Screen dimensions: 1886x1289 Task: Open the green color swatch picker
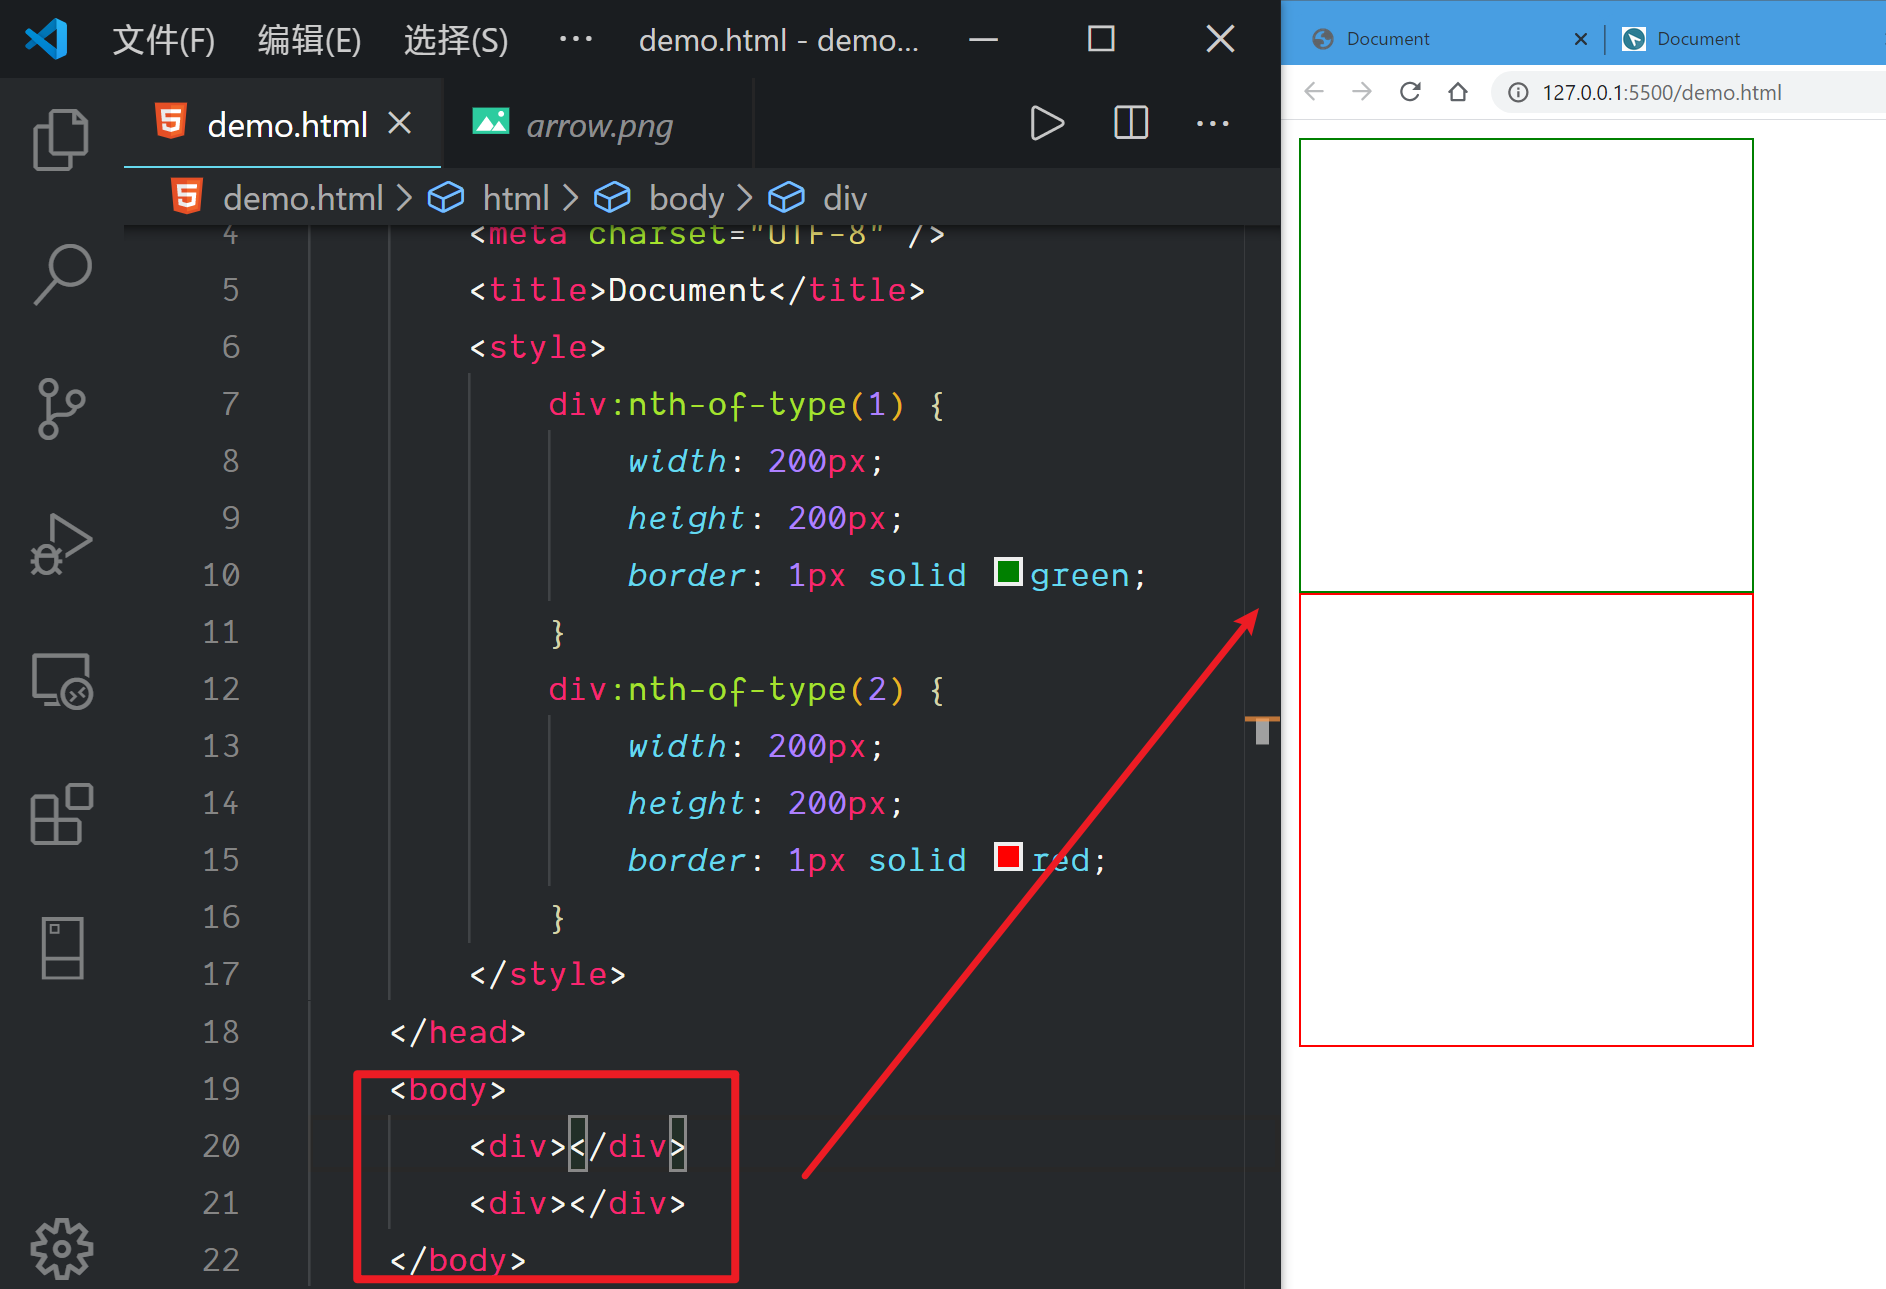[1008, 572]
